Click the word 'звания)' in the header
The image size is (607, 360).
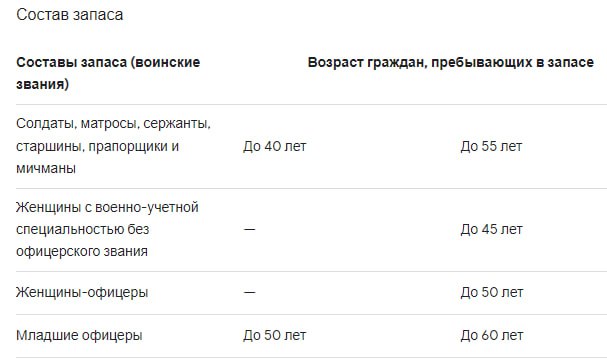43,84
